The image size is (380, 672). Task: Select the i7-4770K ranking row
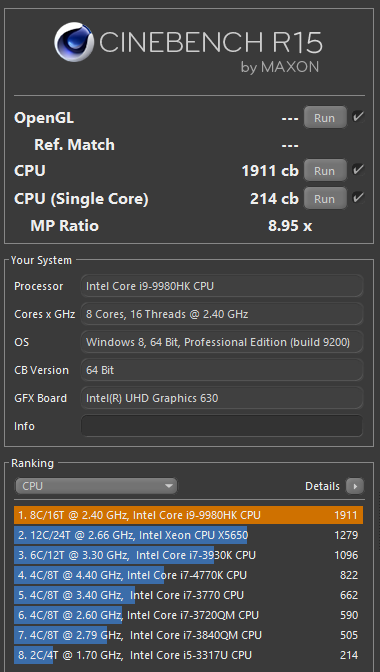coord(189,575)
